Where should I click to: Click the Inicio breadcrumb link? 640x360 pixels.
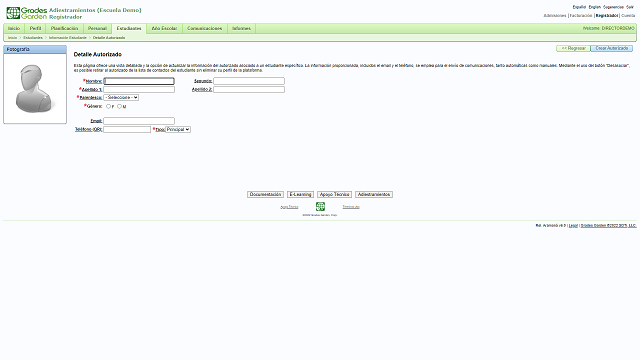click(x=13, y=38)
